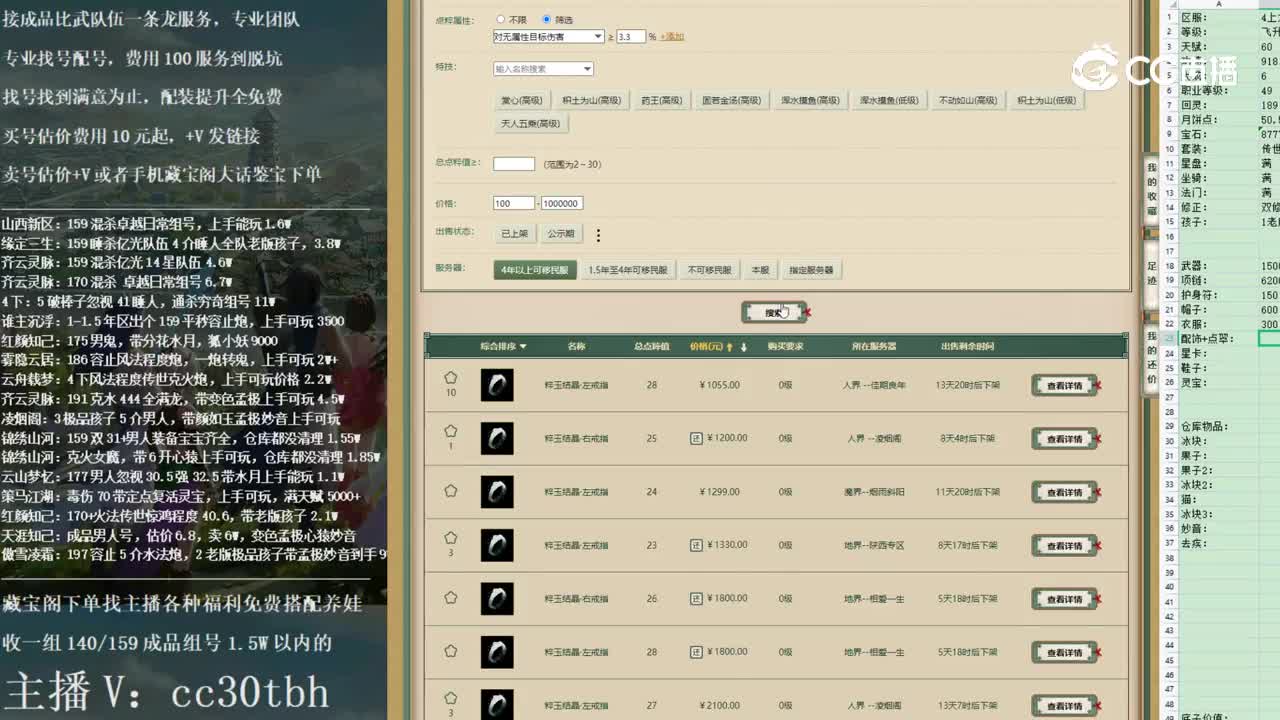This screenshot has width=1280, height=720.
Task: Click the 还 bargain icon beside ¥1330.00
Action: tap(696, 545)
